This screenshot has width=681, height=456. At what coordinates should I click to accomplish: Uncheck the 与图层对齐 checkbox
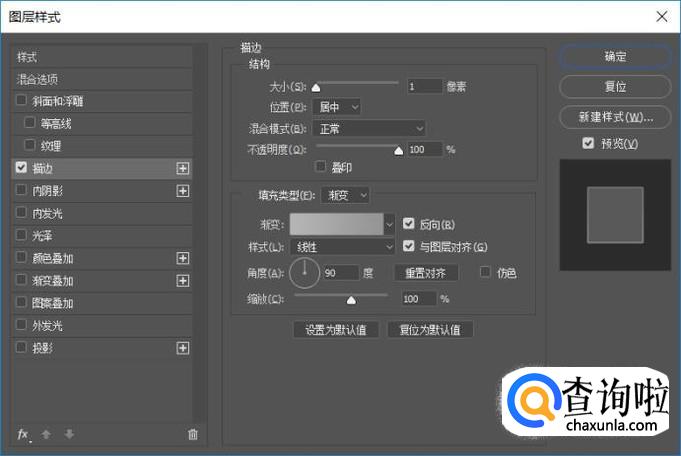(408, 246)
